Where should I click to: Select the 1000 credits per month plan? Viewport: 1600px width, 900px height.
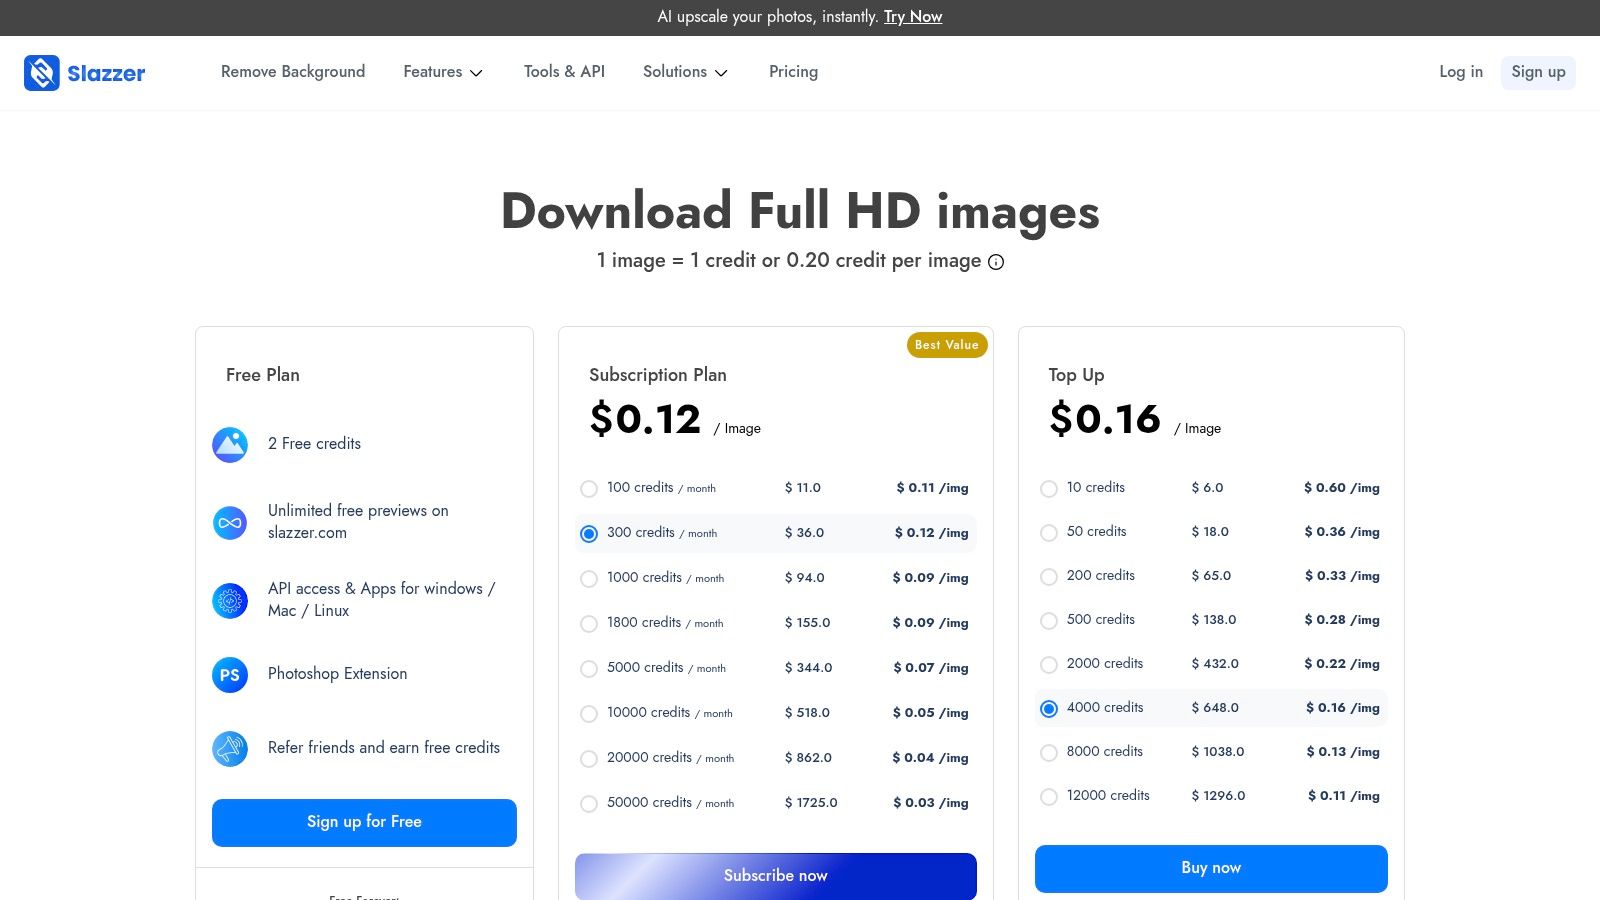click(x=589, y=578)
